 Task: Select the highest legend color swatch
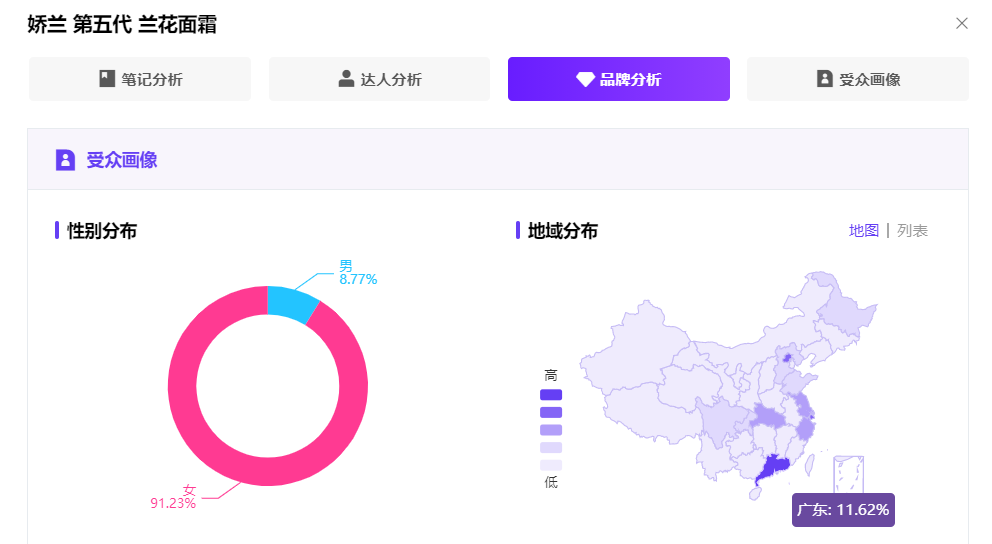[x=551, y=395]
